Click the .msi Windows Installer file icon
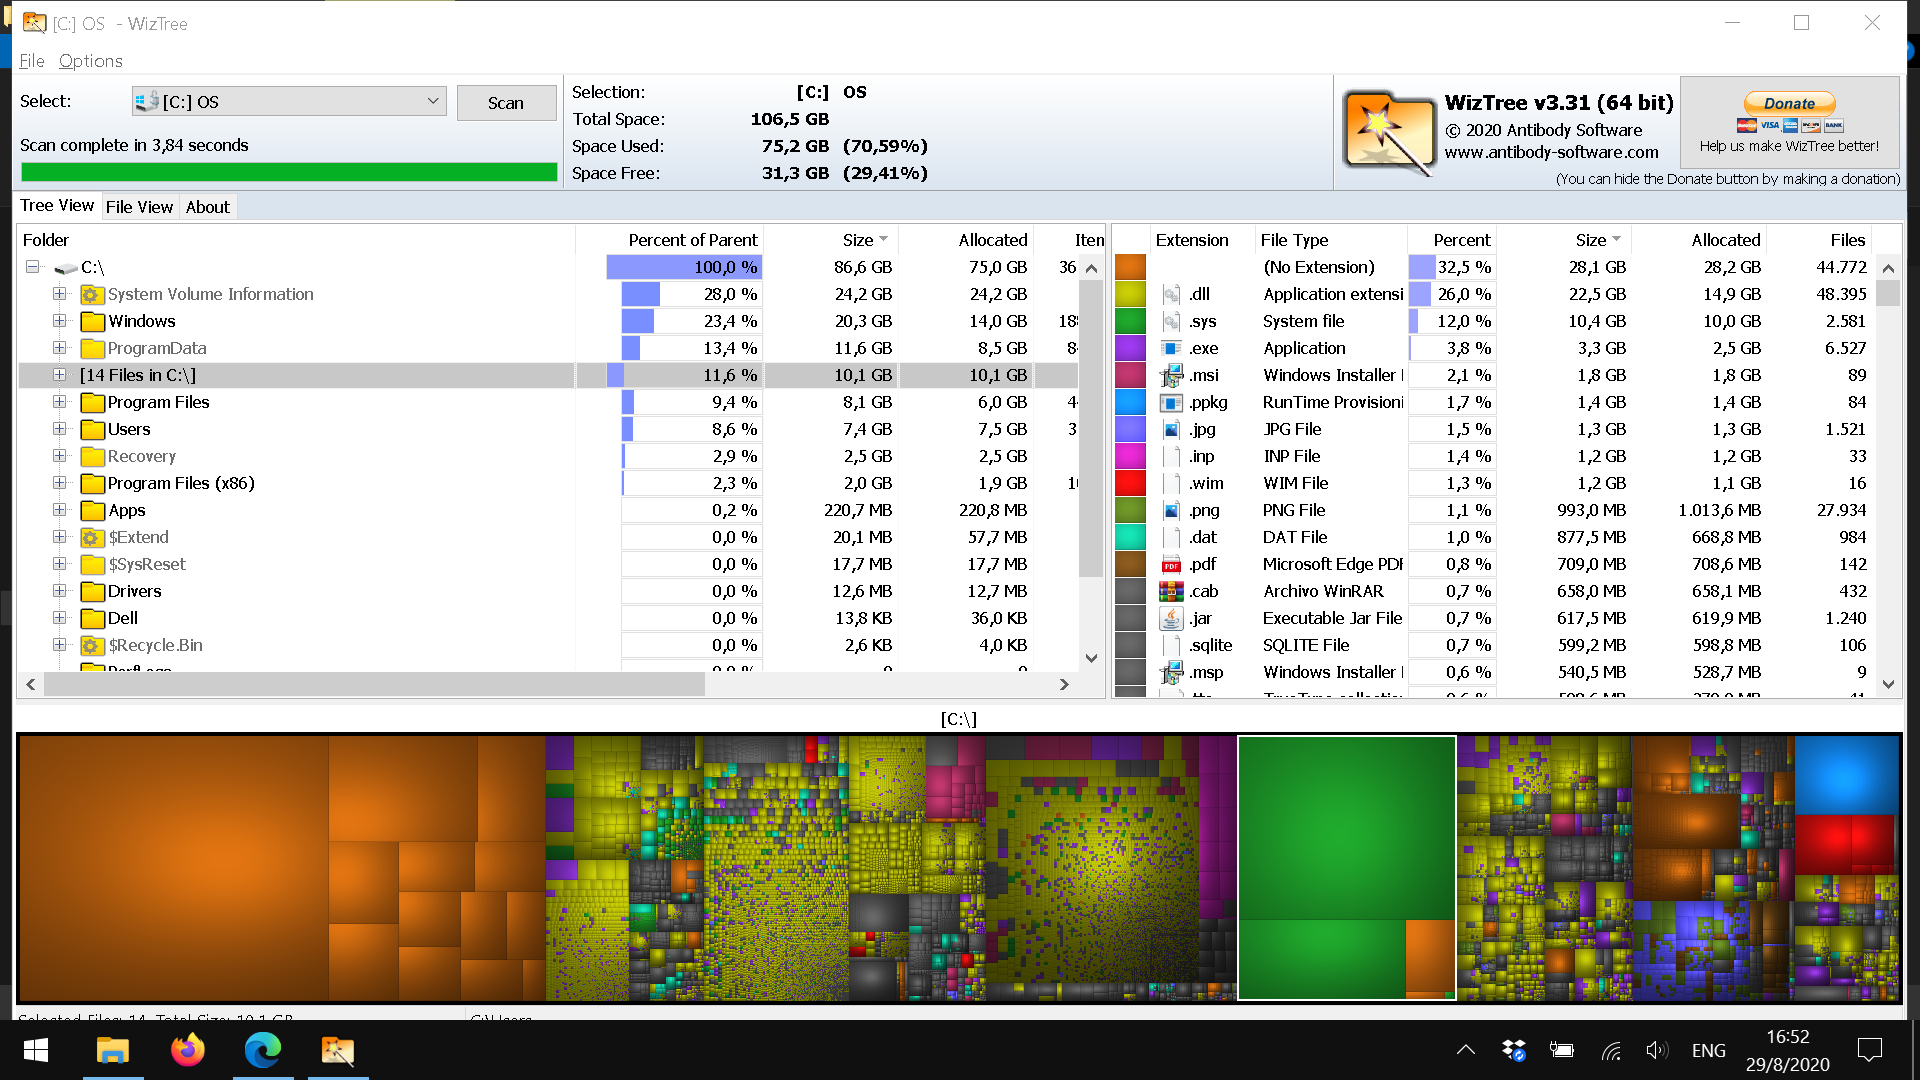The image size is (1920, 1080). (1171, 376)
